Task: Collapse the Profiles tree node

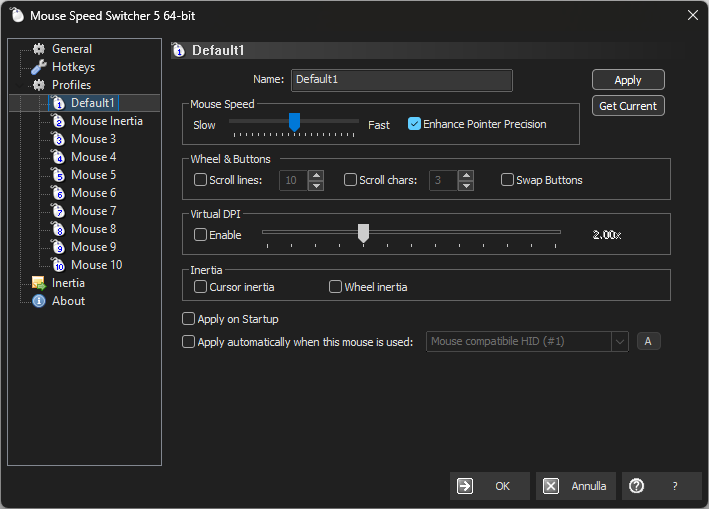Action: (x=20, y=85)
